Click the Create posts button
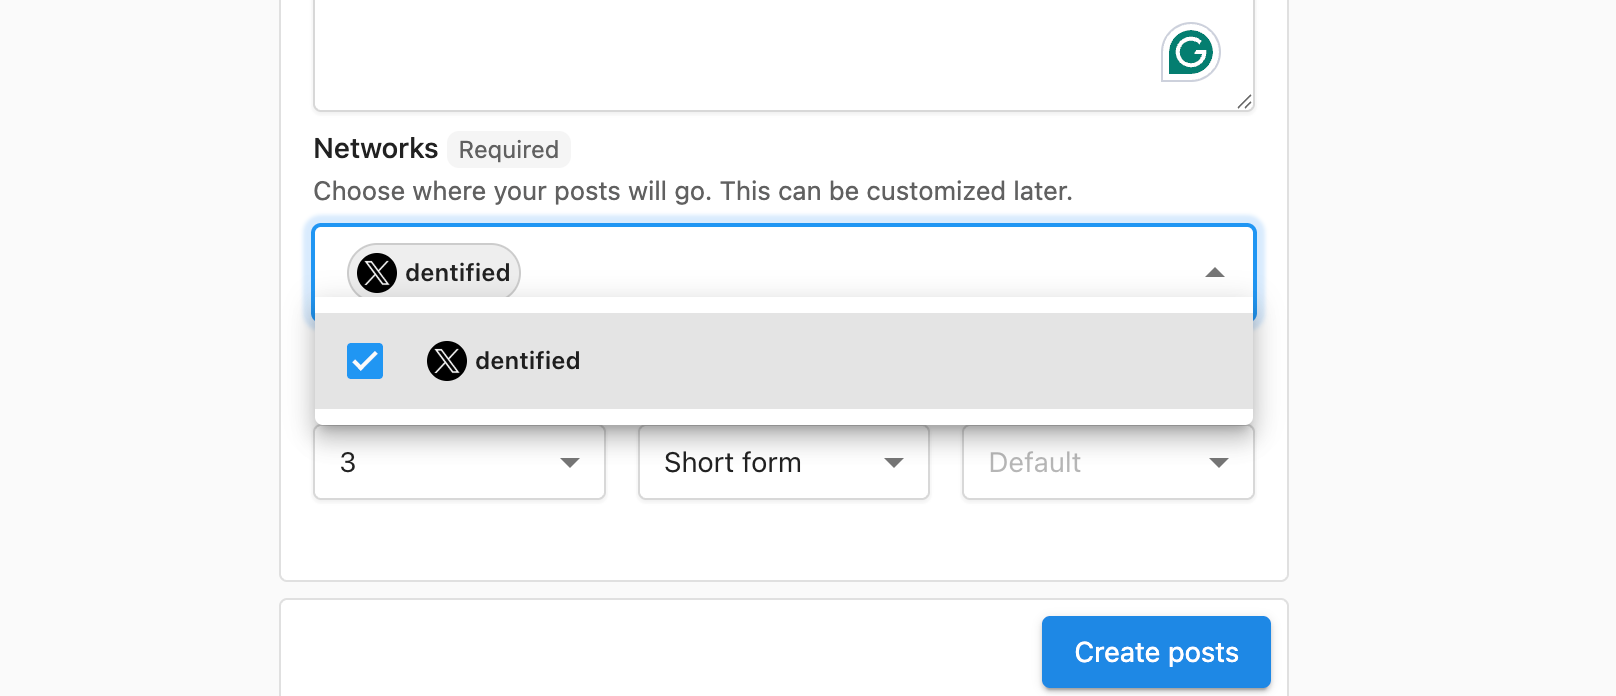 pyautogui.click(x=1156, y=652)
